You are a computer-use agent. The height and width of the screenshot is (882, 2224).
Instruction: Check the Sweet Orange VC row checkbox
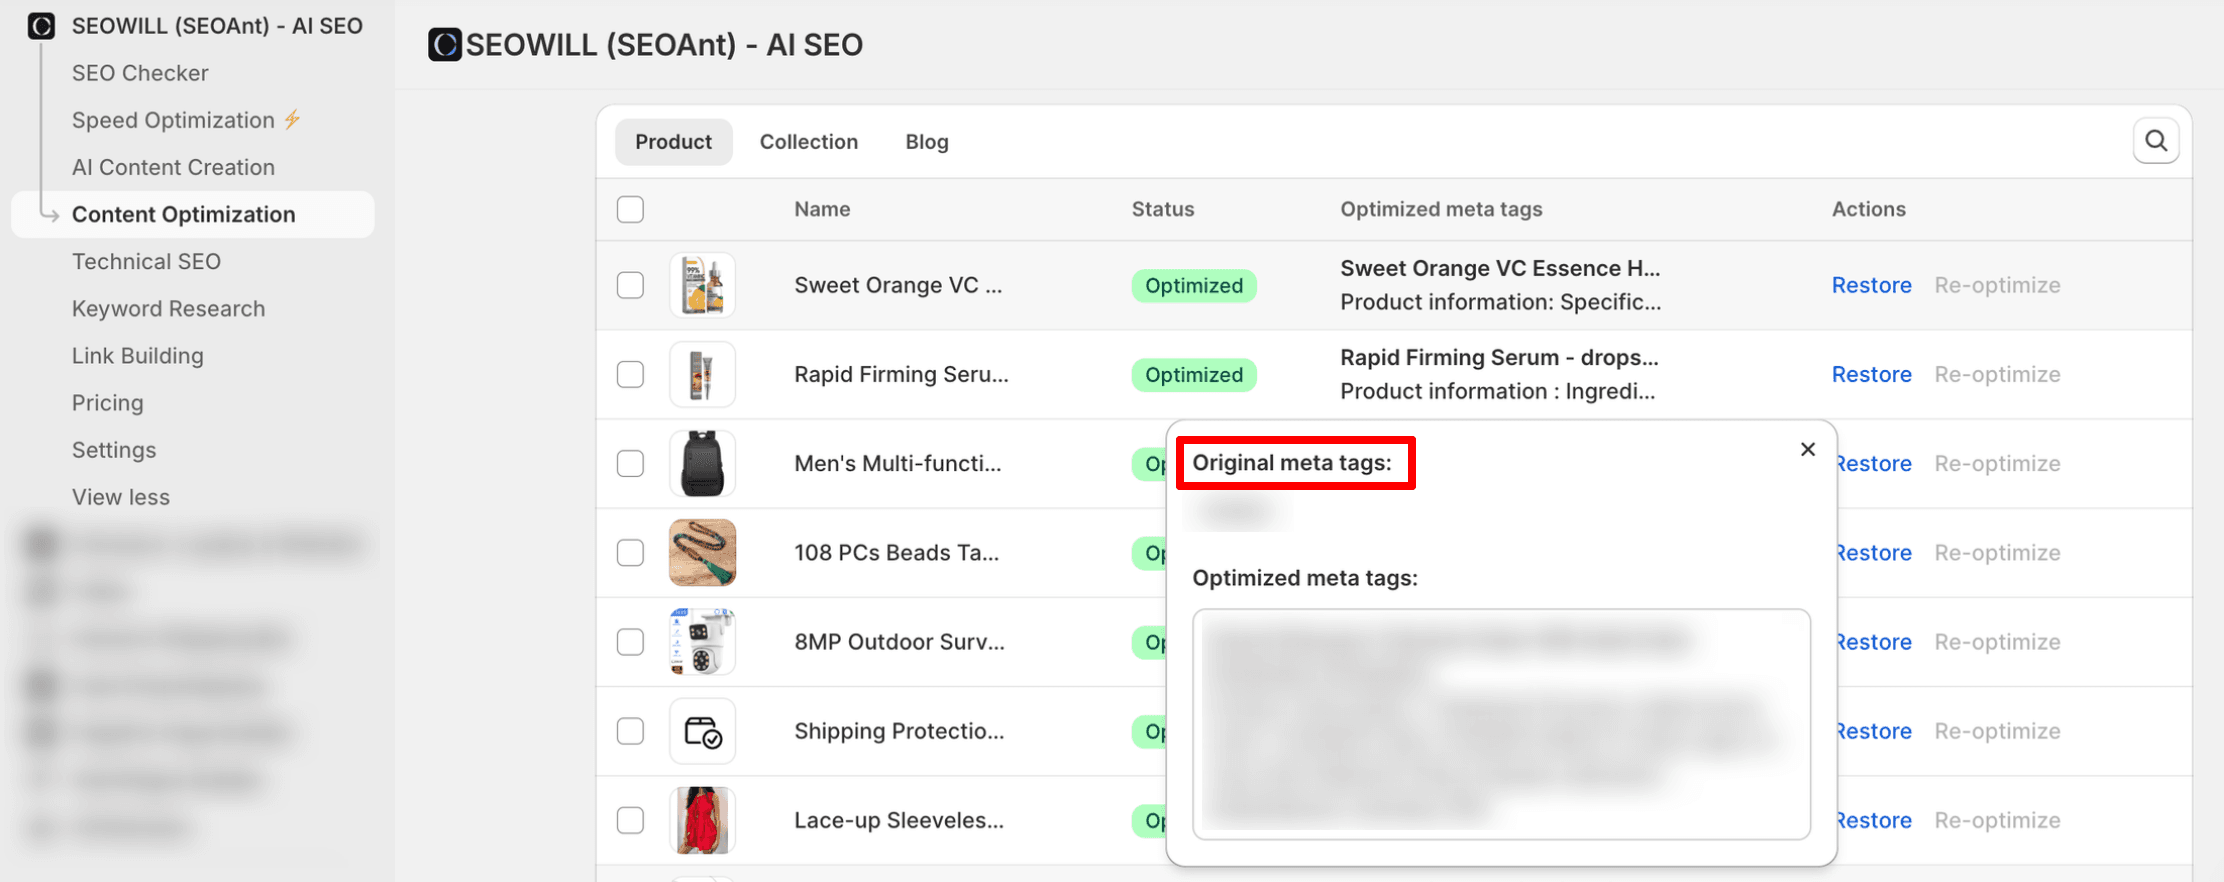630,285
